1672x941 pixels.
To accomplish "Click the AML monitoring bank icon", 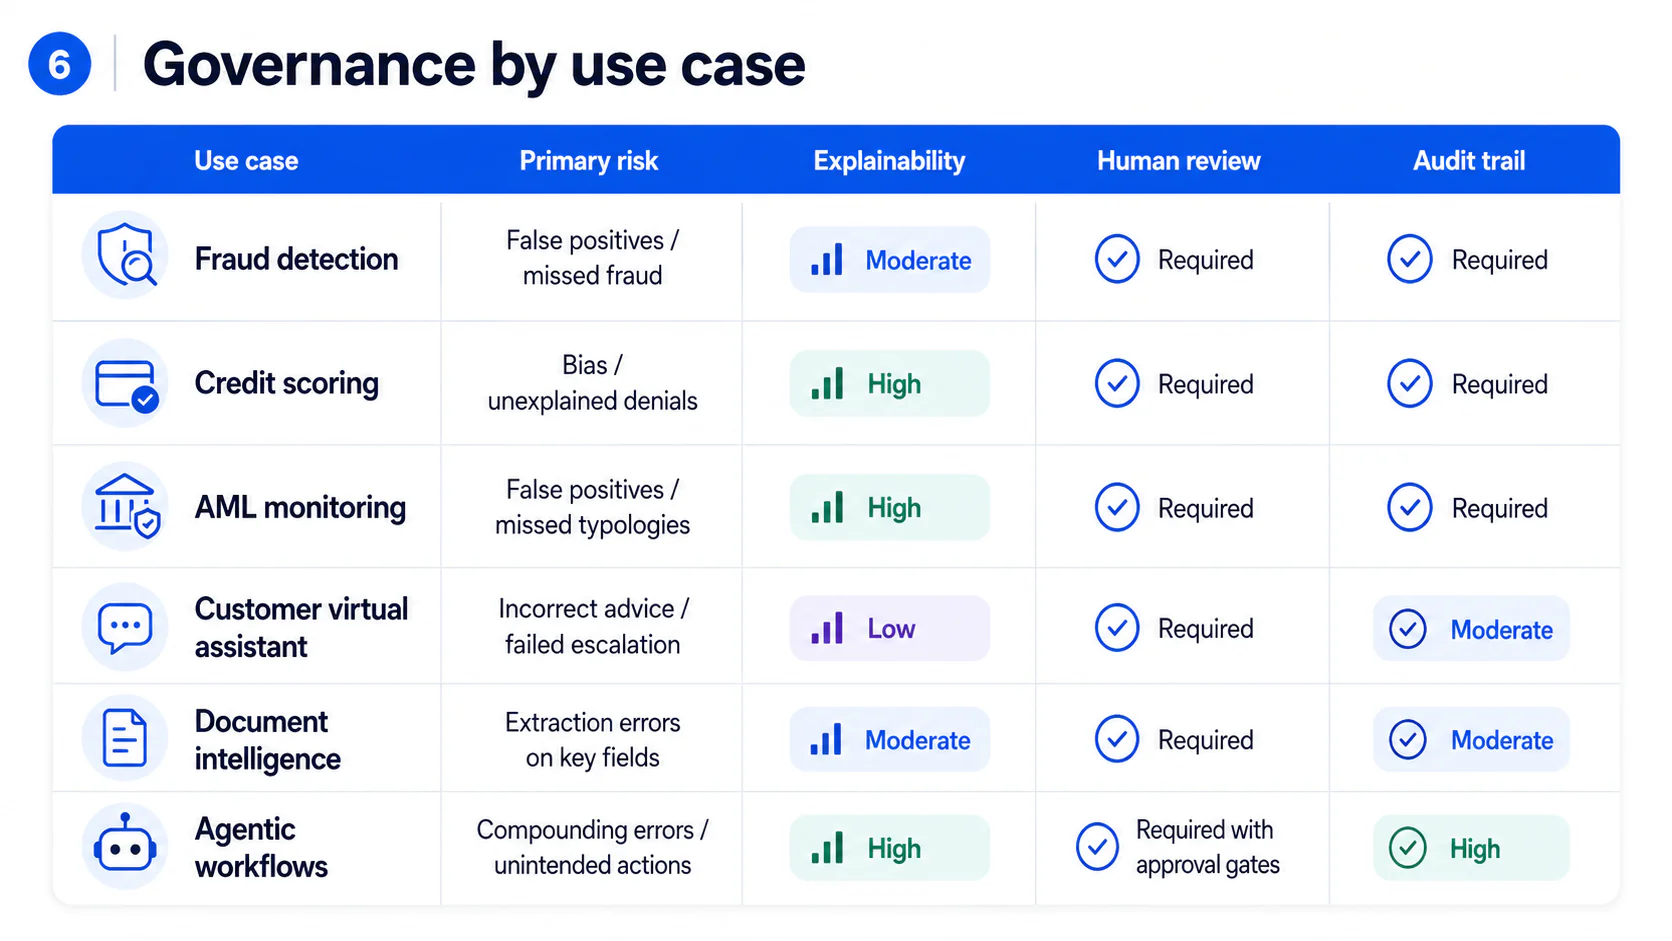I will 125,506.
